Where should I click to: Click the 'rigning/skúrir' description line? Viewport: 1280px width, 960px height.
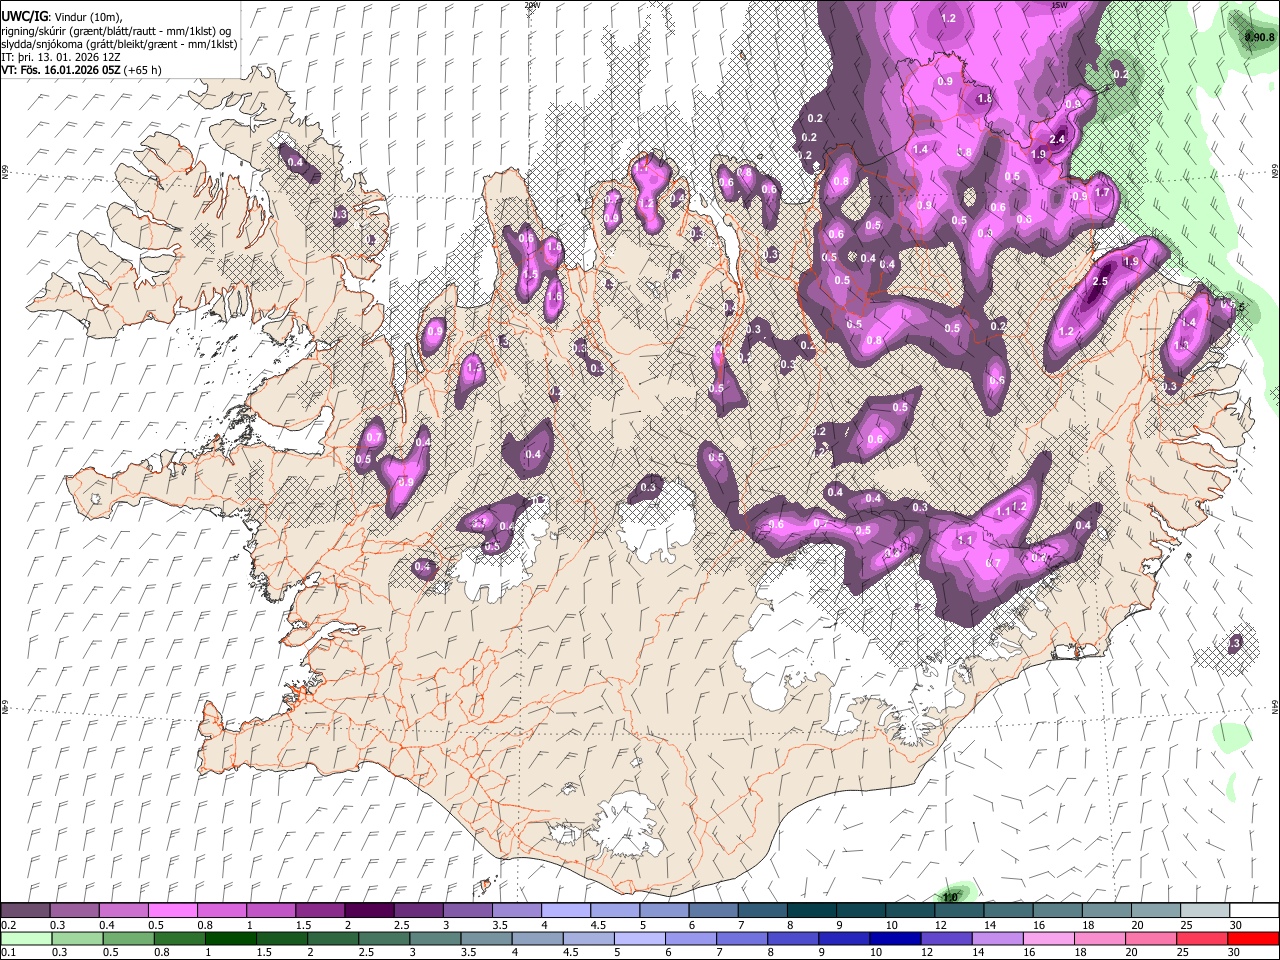pyautogui.click(x=116, y=30)
